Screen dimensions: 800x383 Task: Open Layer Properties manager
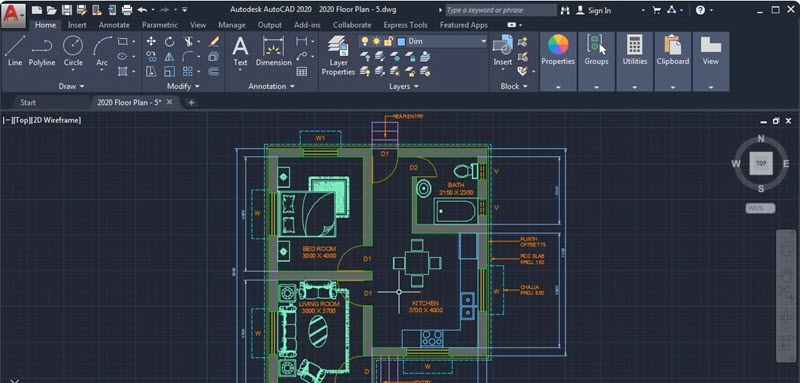point(338,56)
